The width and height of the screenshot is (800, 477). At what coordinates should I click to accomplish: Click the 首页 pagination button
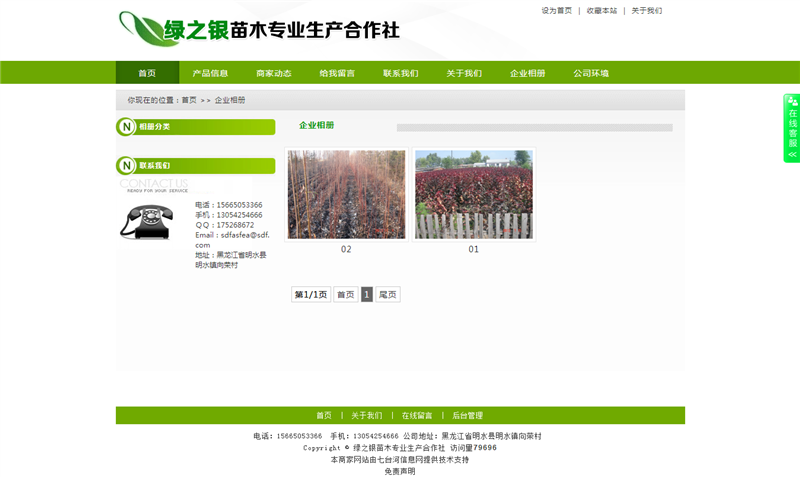pyautogui.click(x=345, y=295)
